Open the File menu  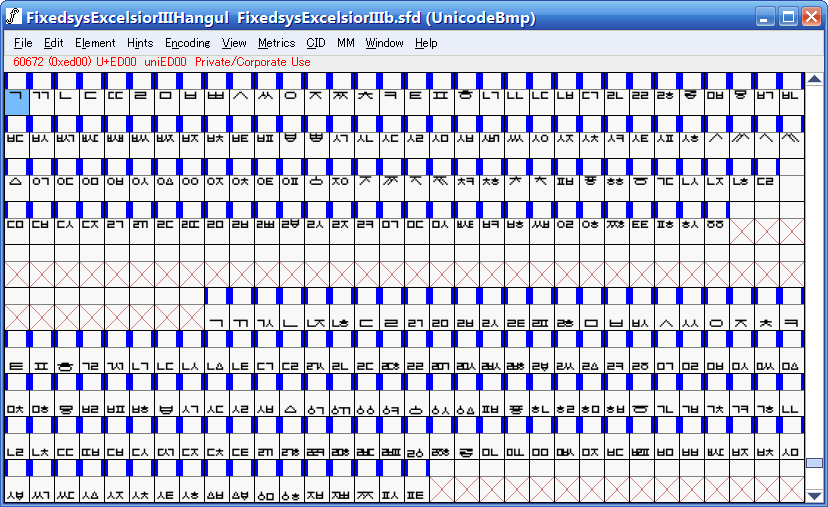pyautogui.click(x=24, y=43)
